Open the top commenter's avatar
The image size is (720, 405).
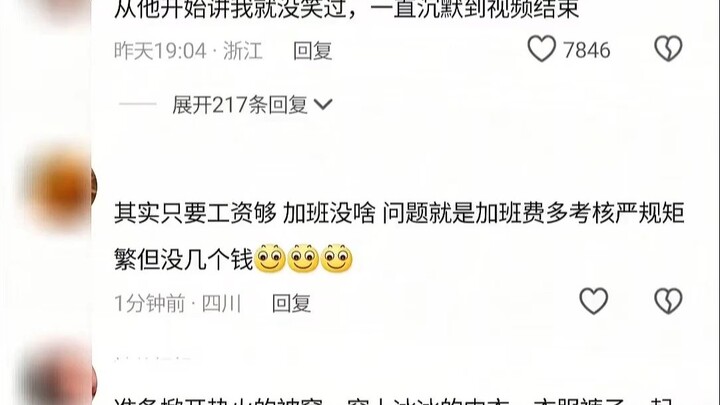pyautogui.click(x=61, y=9)
